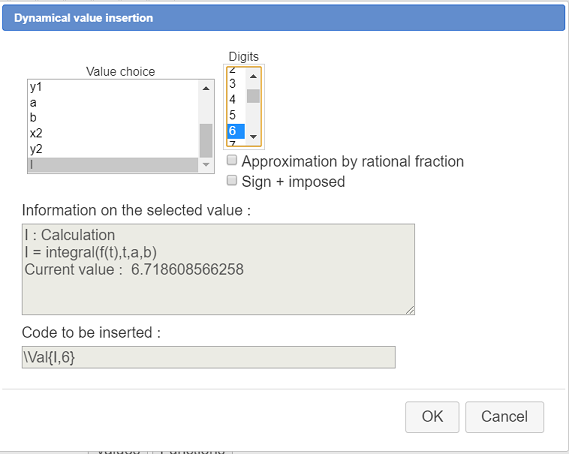Confirm with the OK button
Viewport: 569px width, 454px height.
432,417
